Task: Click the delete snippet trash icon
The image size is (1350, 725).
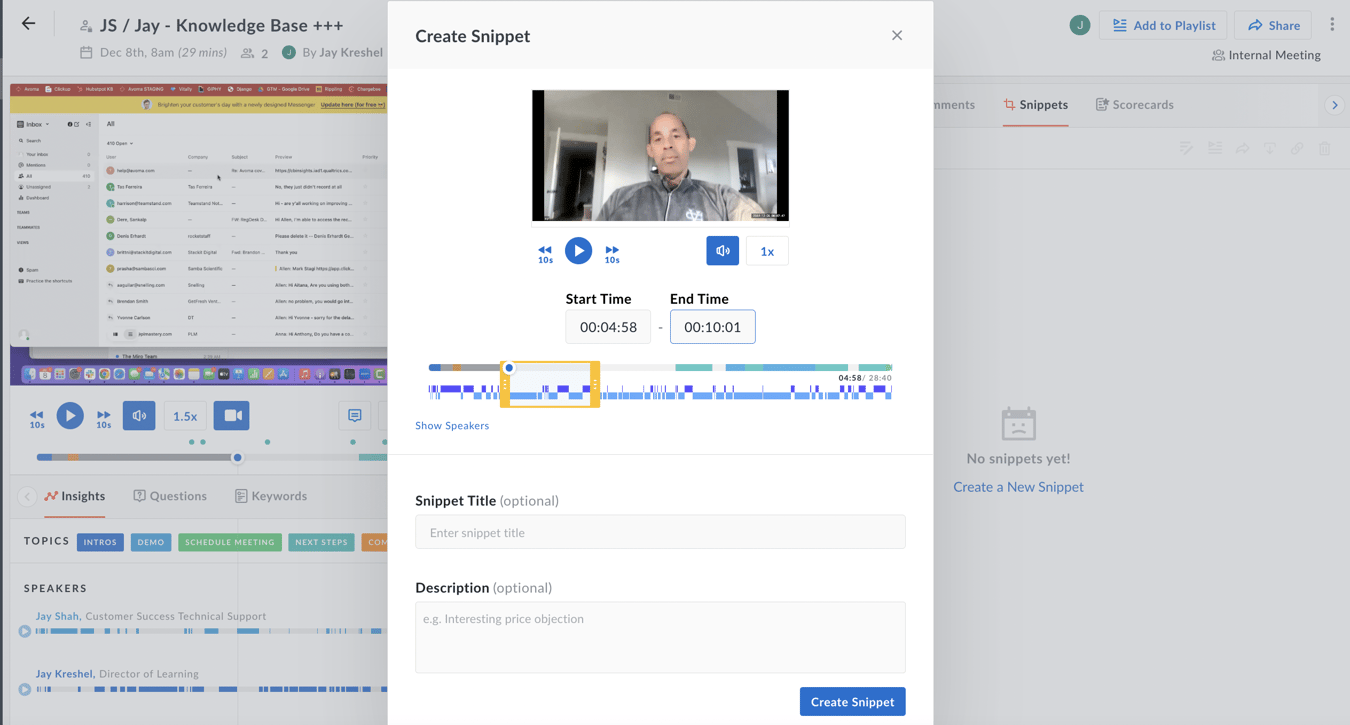Action: tap(1325, 148)
